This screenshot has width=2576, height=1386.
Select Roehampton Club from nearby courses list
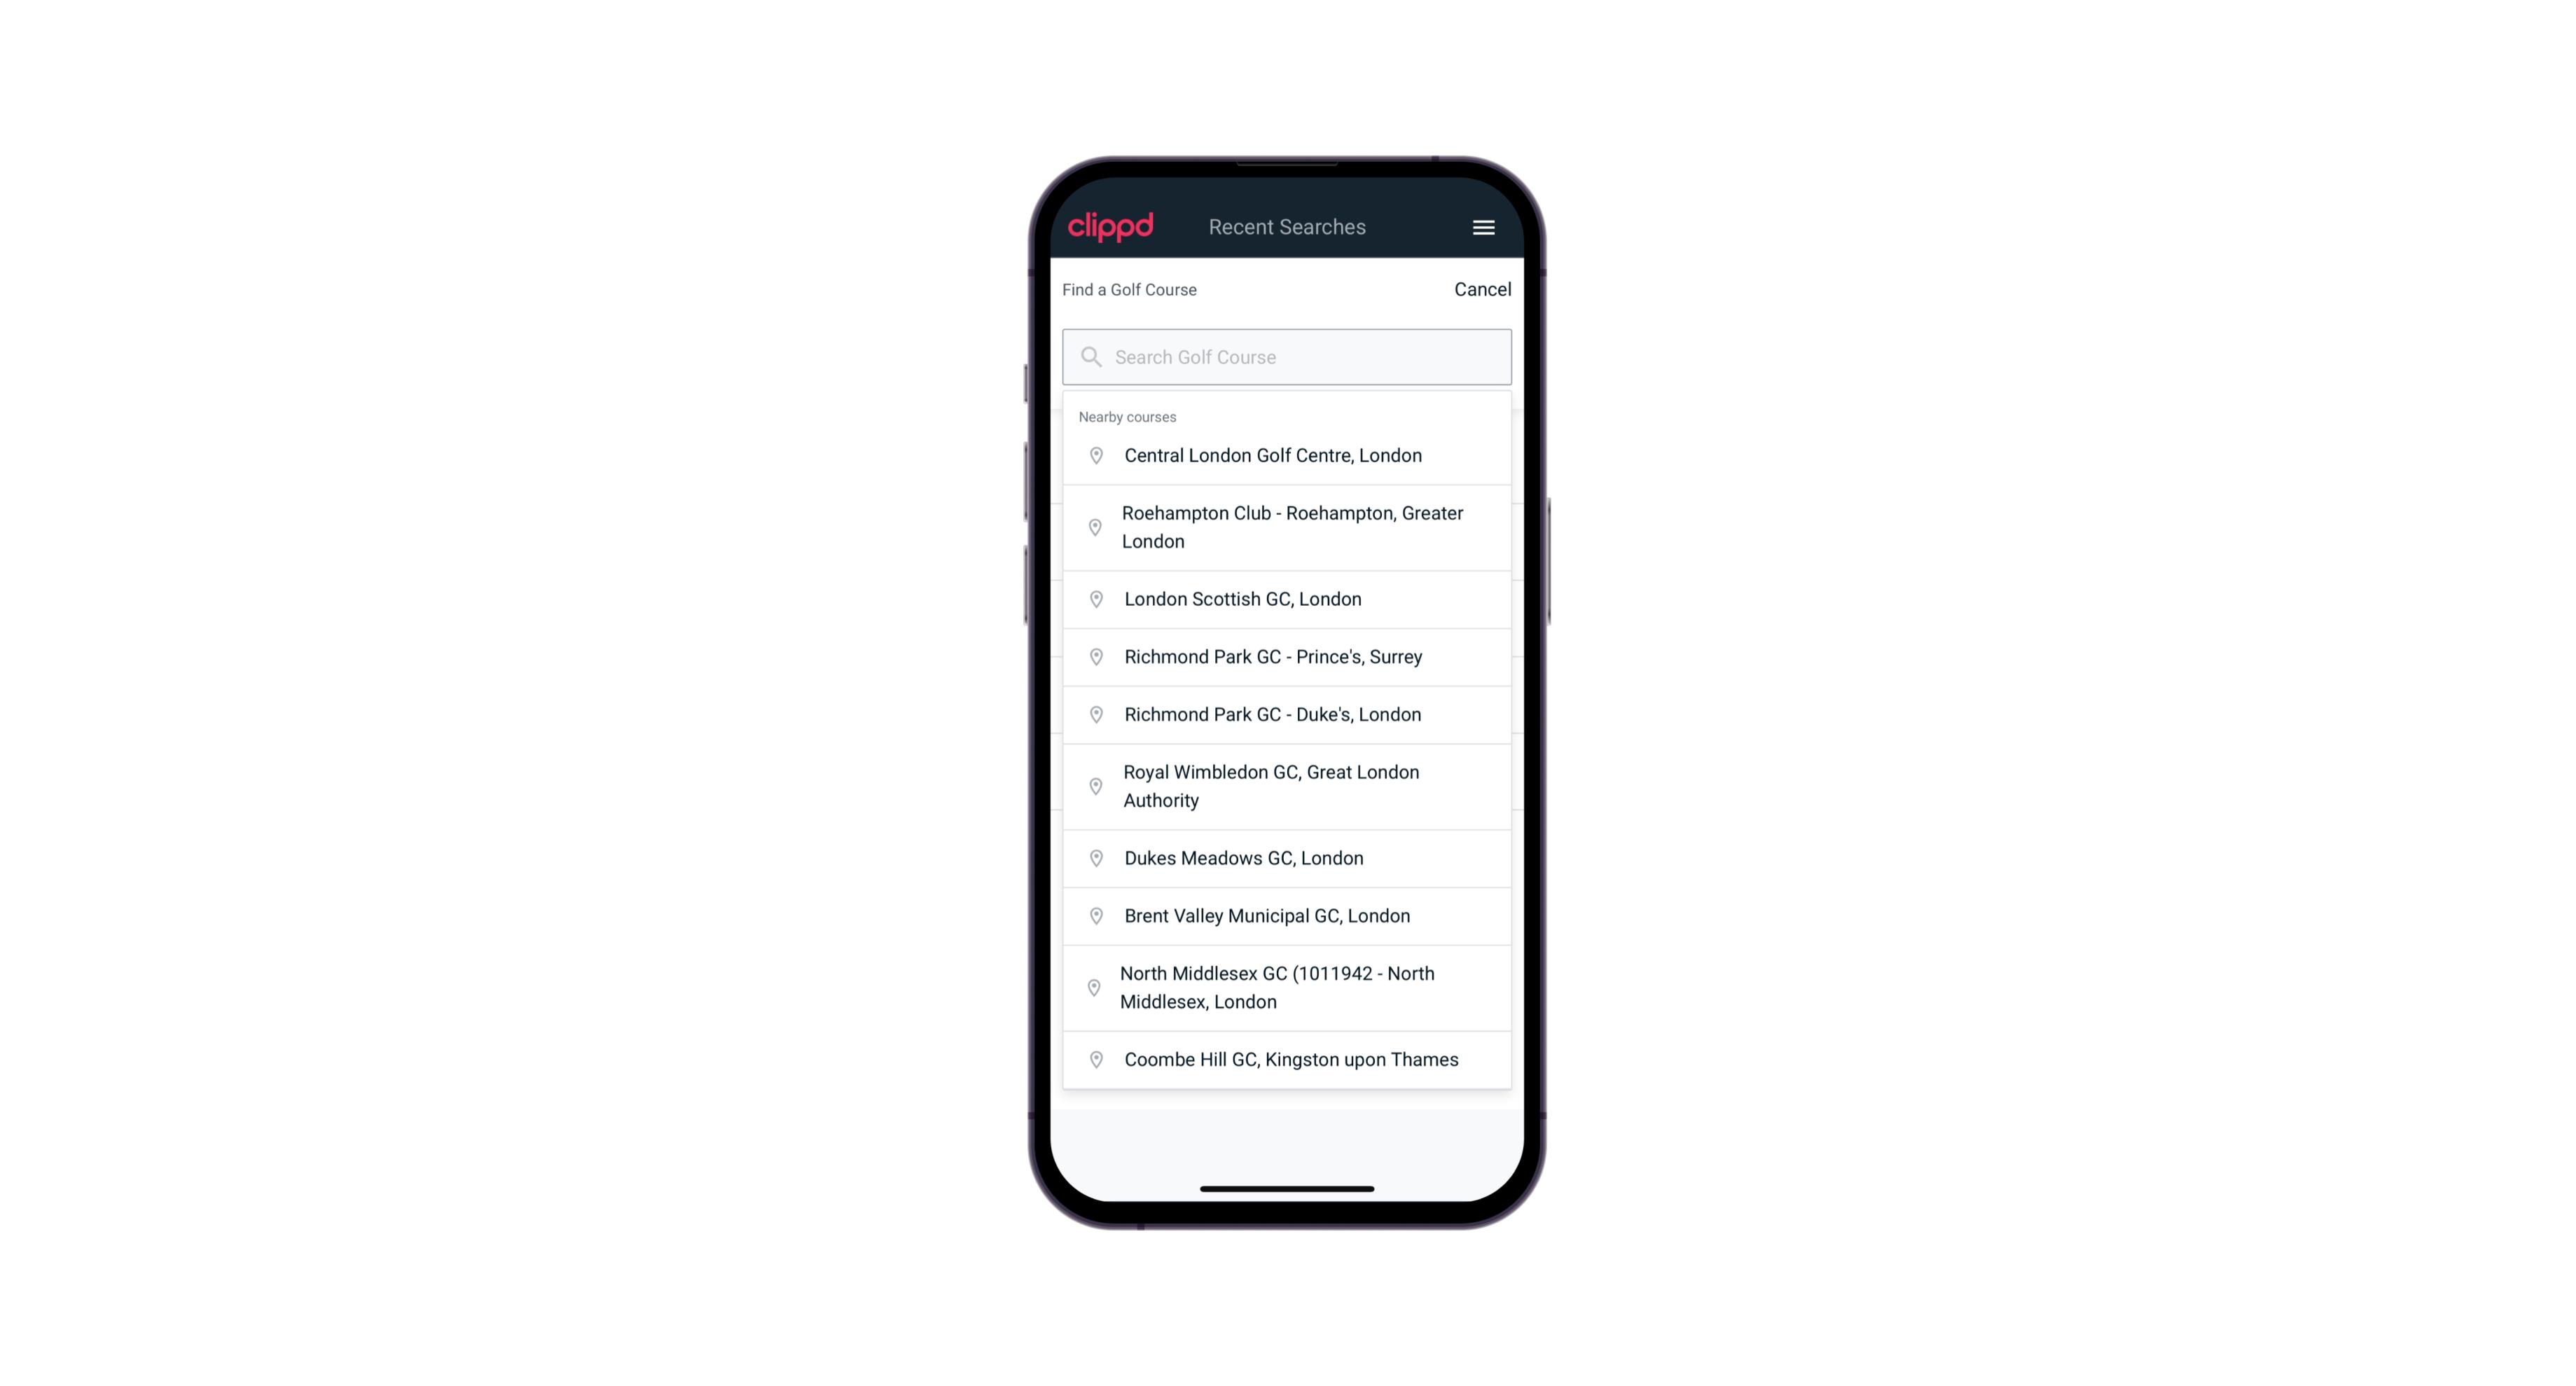coord(1287,527)
